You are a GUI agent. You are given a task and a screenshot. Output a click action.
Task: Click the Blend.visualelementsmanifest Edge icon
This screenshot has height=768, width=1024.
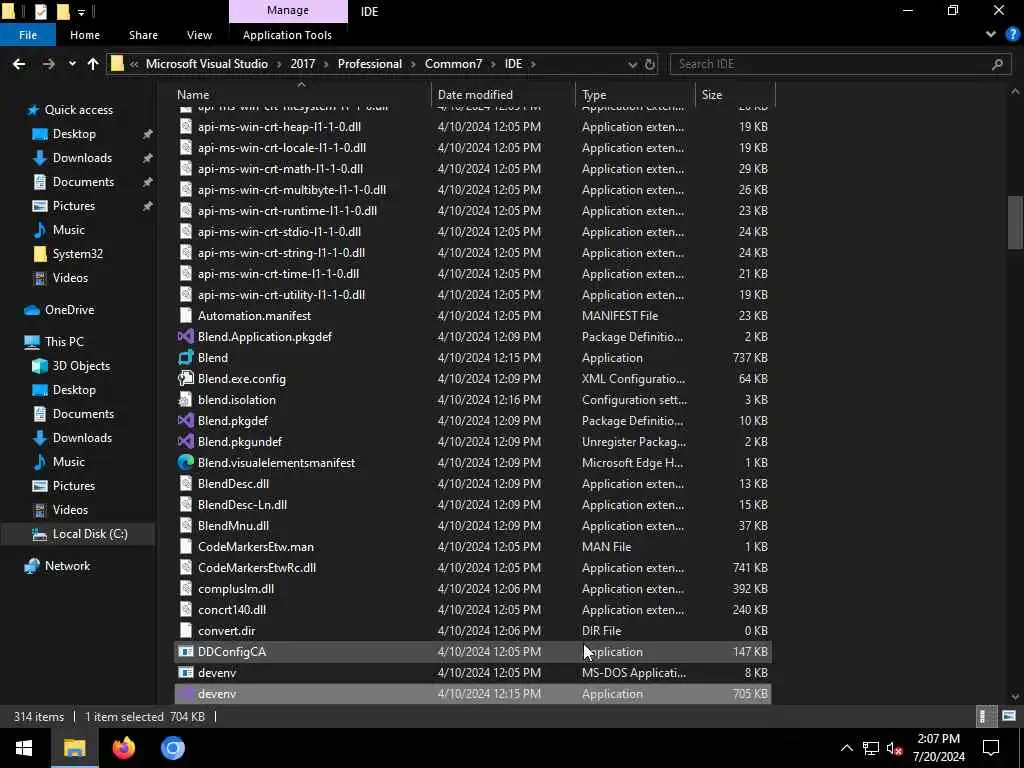(x=186, y=462)
